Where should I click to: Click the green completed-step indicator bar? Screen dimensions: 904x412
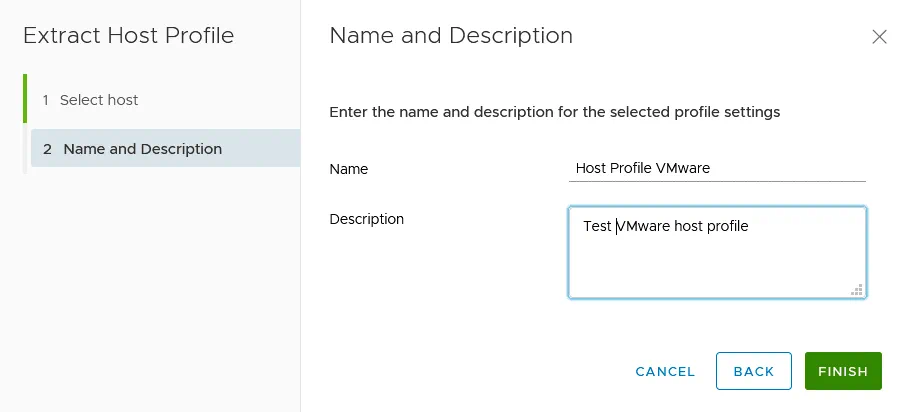click(x=25, y=98)
